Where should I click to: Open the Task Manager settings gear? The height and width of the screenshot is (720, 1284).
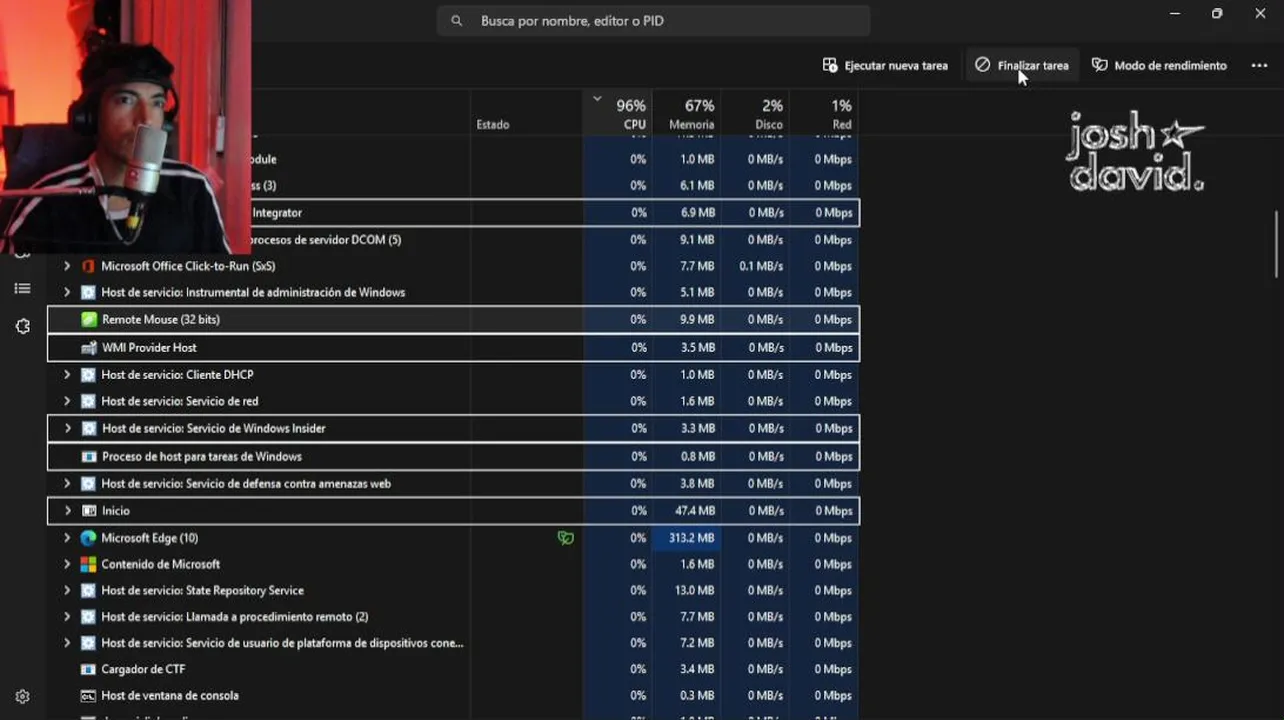coord(22,697)
